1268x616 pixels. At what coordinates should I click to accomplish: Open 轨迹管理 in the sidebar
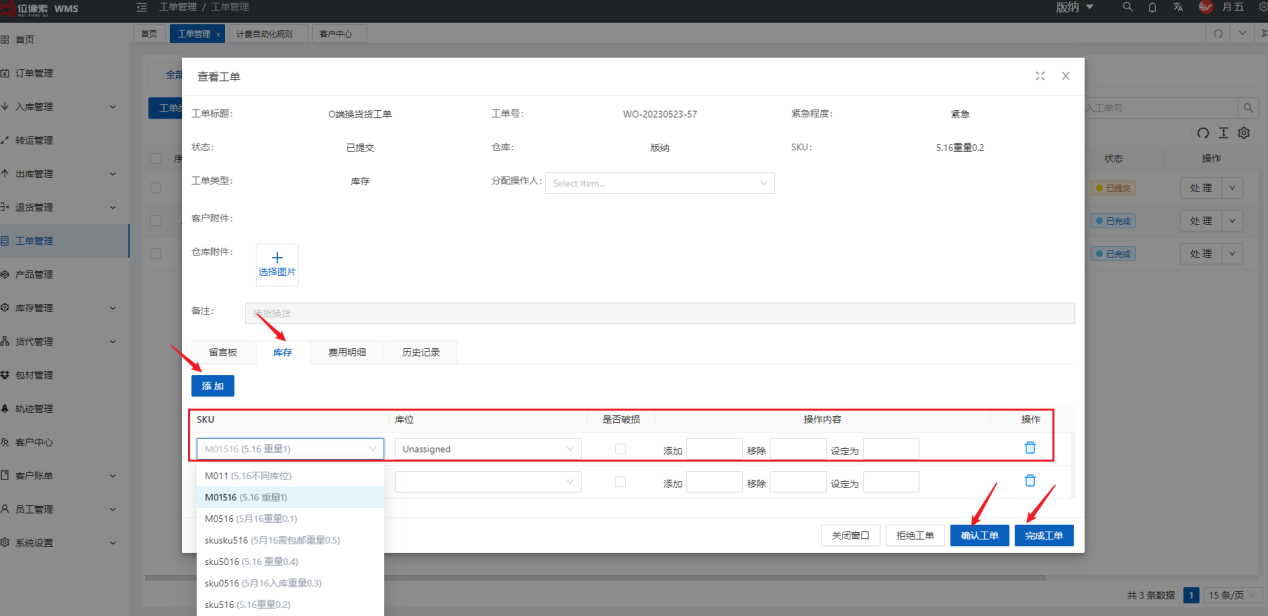tap(34, 408)
